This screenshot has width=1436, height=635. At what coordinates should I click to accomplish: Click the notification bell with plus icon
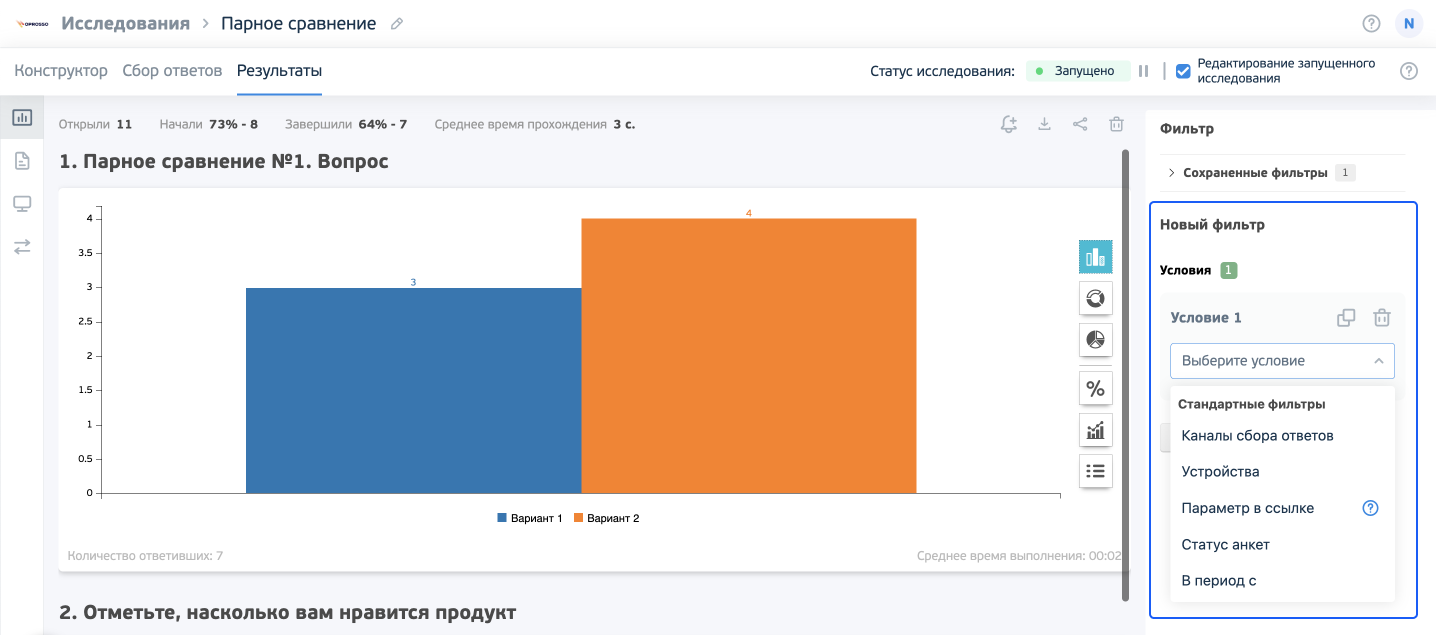(x=1009, y=124)
